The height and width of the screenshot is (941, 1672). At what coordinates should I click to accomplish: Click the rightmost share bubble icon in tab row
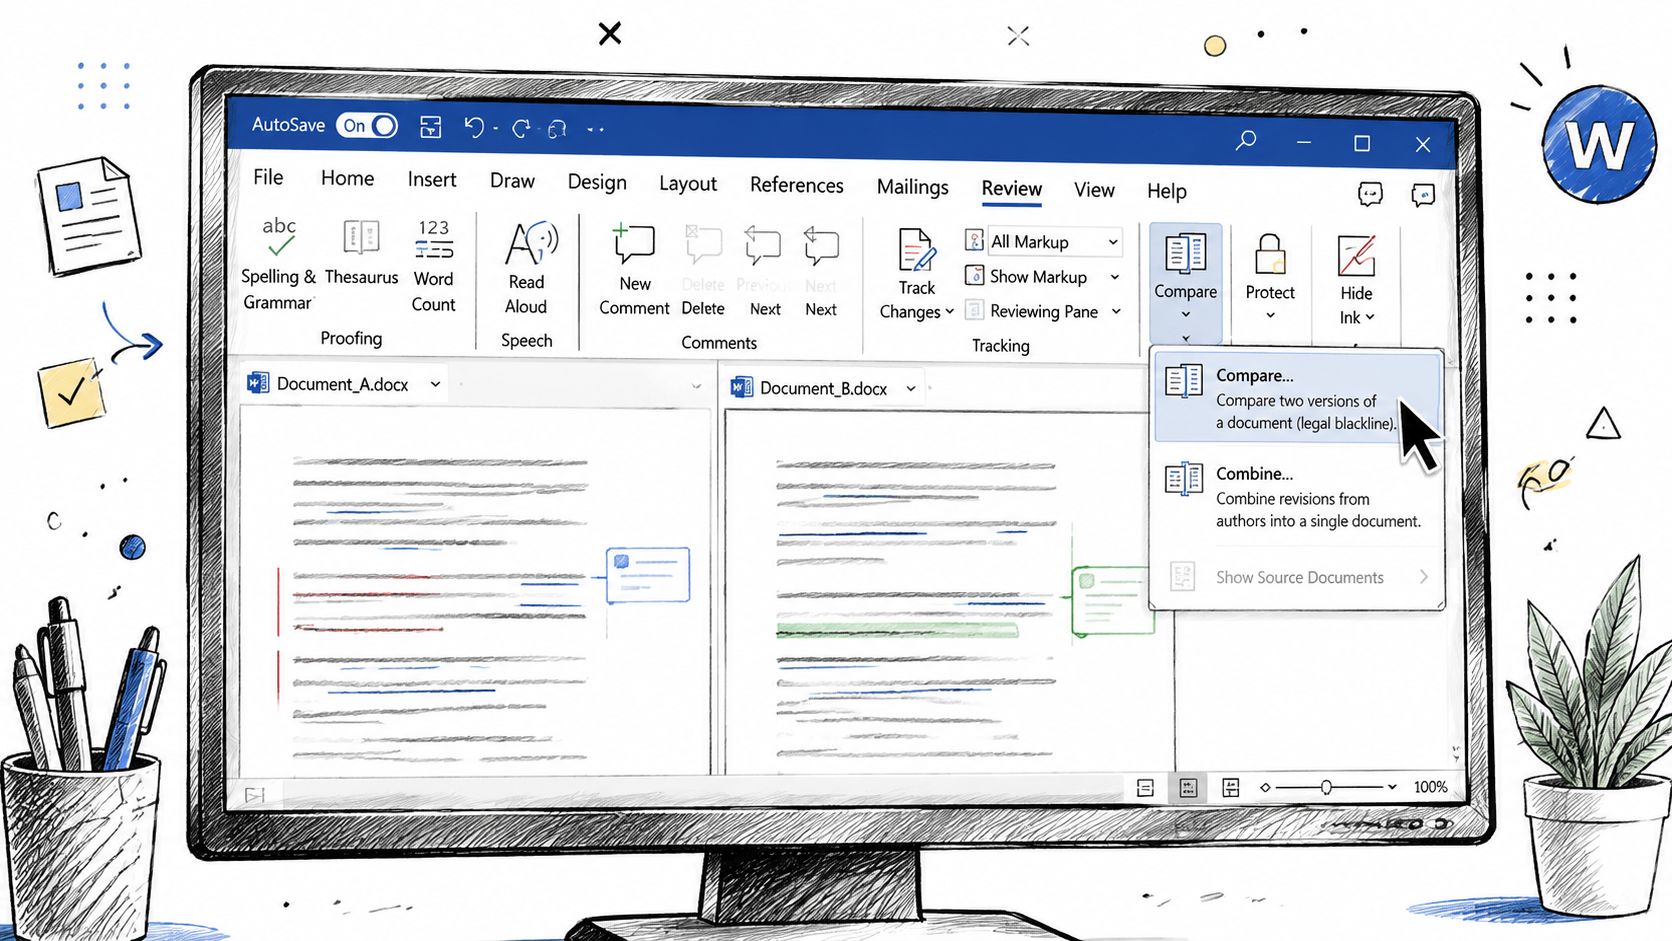[x=1423, y=195]
